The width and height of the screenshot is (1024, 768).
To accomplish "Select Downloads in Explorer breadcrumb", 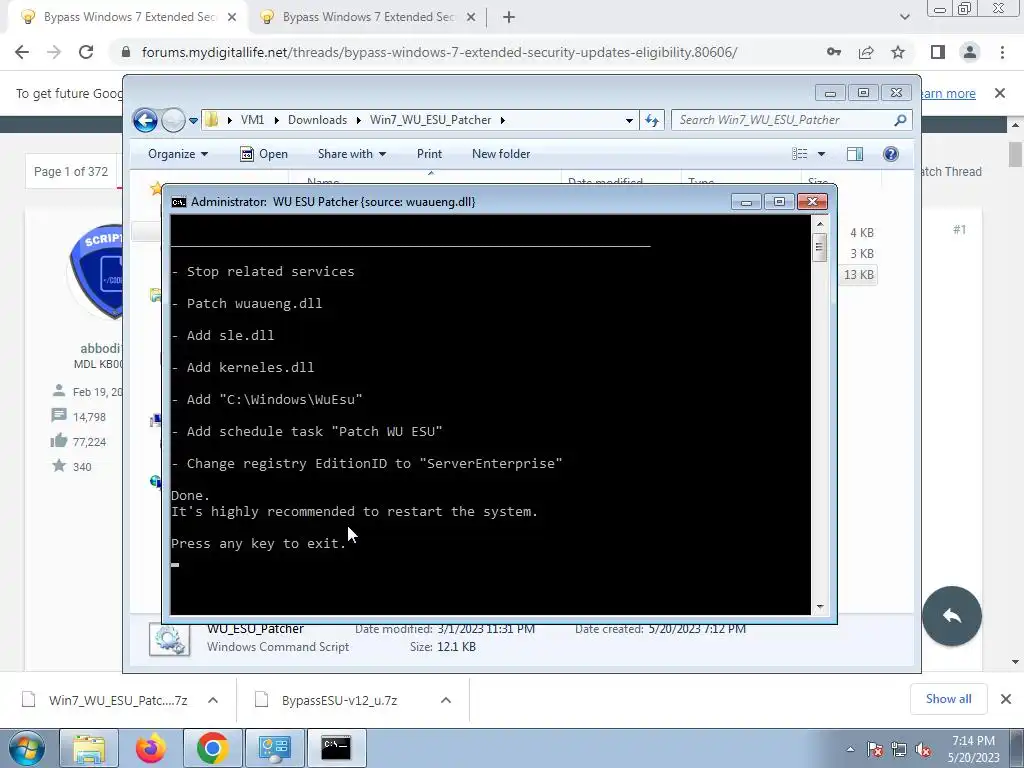I will click(x=317, y=120).
